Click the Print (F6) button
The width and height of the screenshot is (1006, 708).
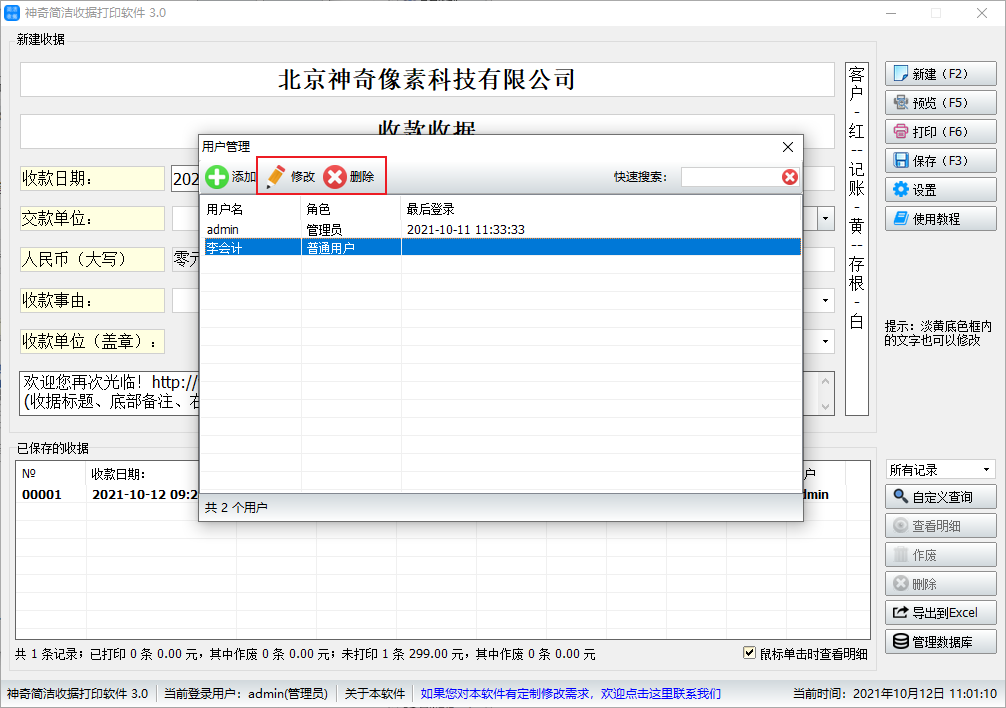point(940,132)
